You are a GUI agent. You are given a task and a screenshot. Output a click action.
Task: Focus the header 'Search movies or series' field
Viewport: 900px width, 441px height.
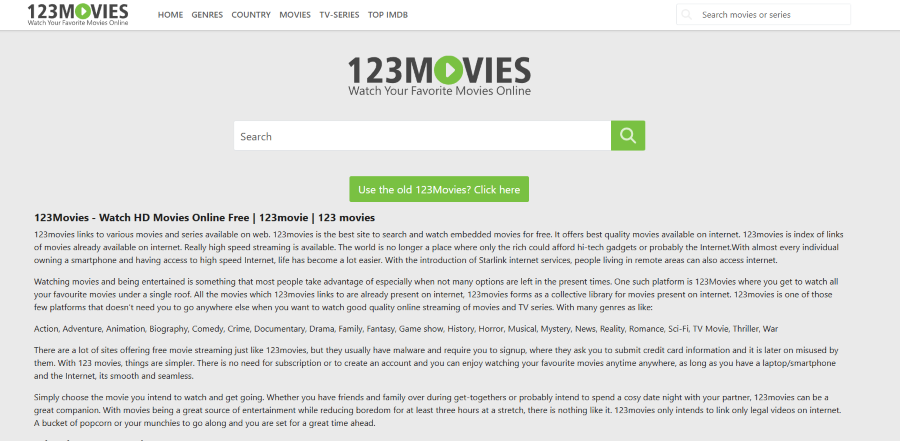[763, 15]
